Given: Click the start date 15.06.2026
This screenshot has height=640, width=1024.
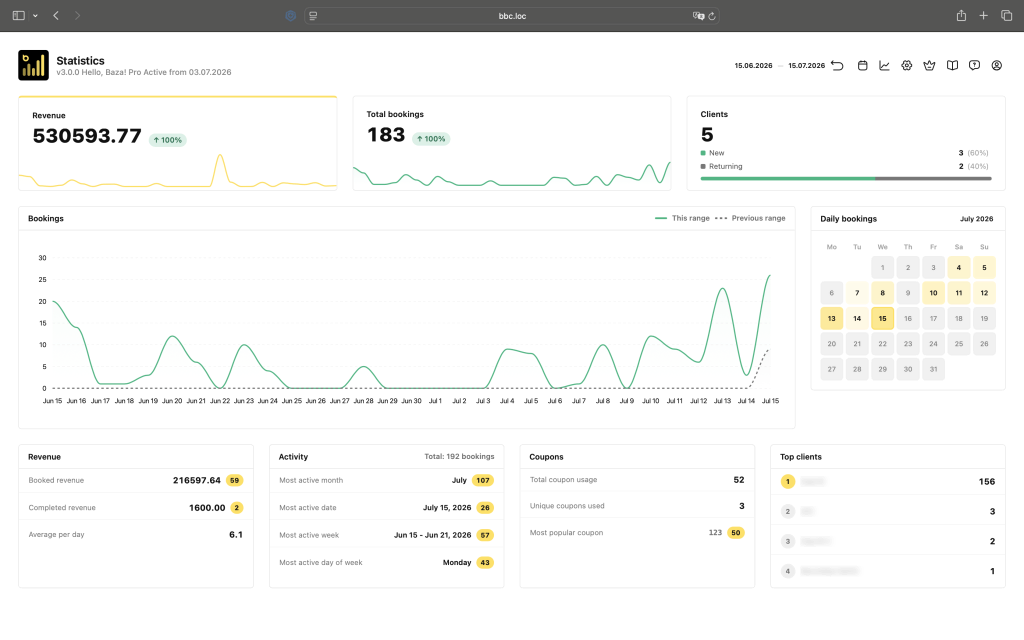Looking at the screenshot, I should [754, 65].
